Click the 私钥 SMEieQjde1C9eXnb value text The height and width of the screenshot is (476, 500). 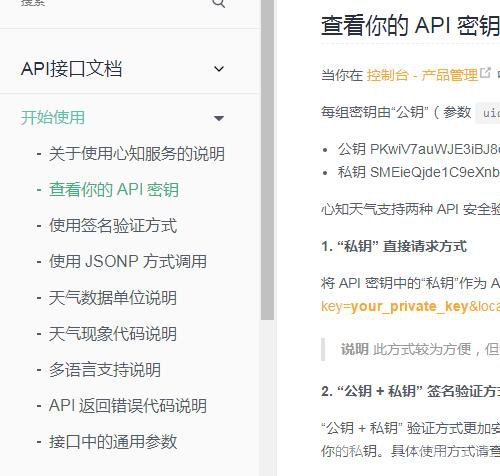tap(419, 172)
